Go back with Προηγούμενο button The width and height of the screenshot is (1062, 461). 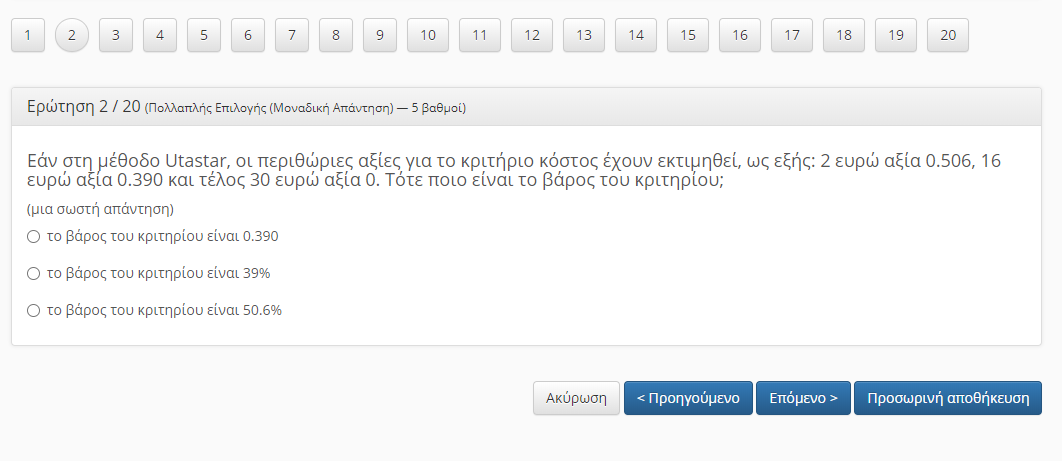(688, 398)
